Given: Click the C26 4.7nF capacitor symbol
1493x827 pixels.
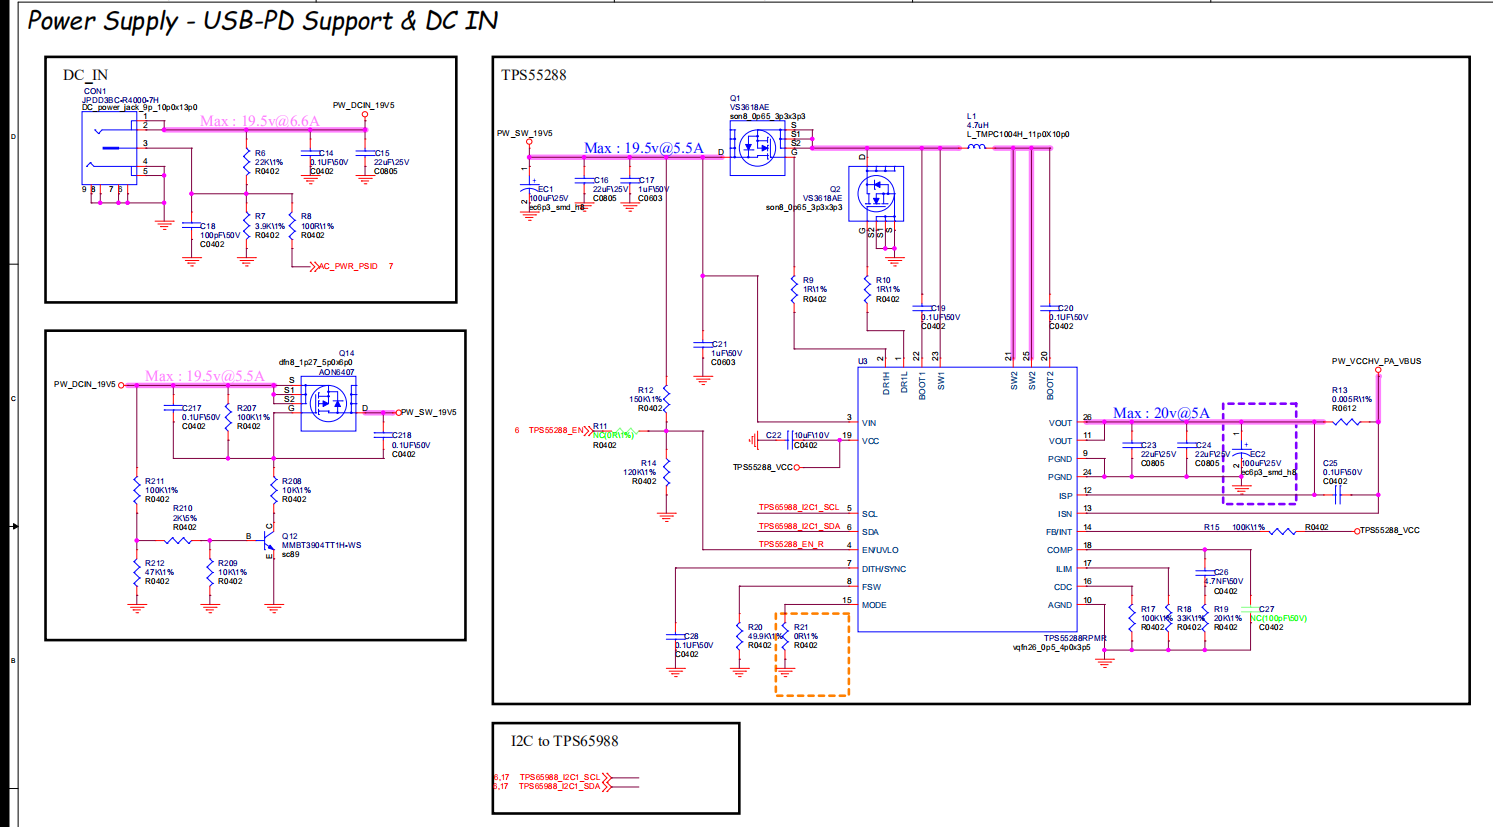Looking at the screenshot, I should click(x=1204, y=573).
